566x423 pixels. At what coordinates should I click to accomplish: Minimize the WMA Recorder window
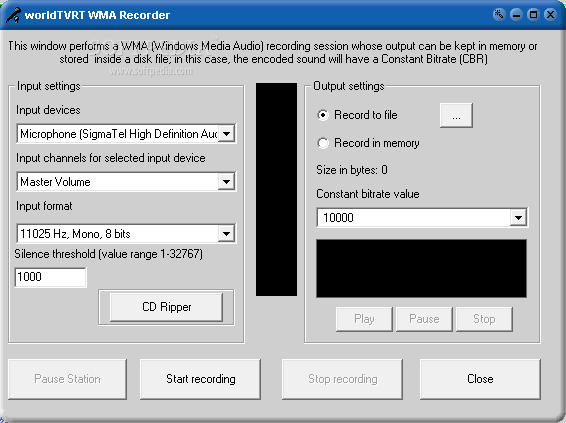coord(517,15)
